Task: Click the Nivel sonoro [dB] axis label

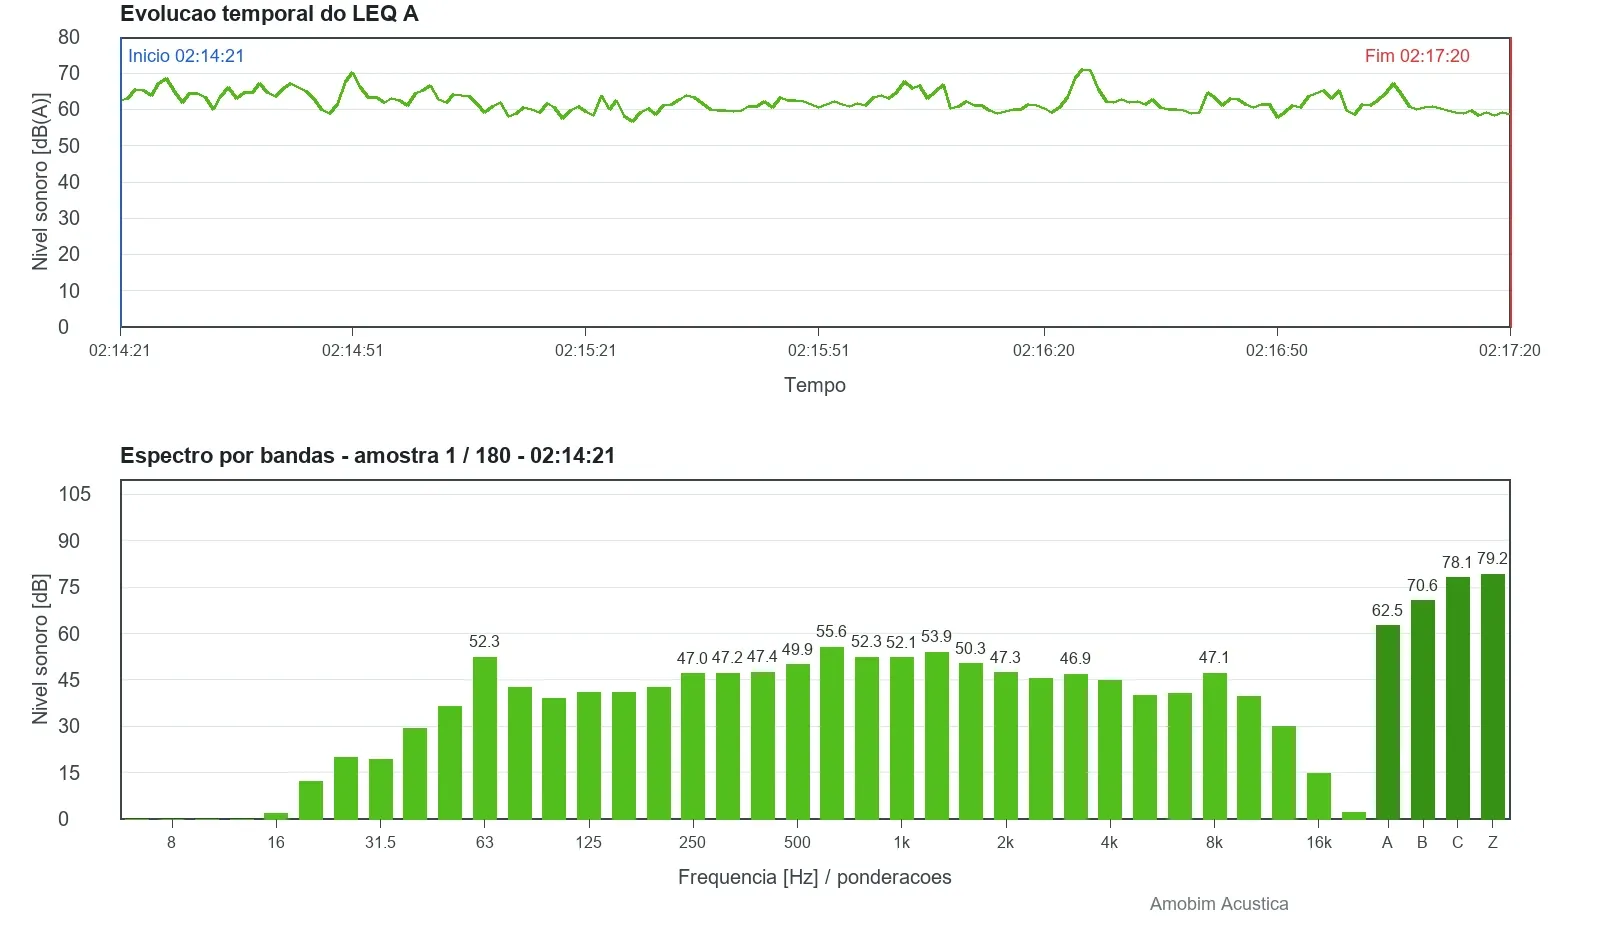Action: coord(41,649)
